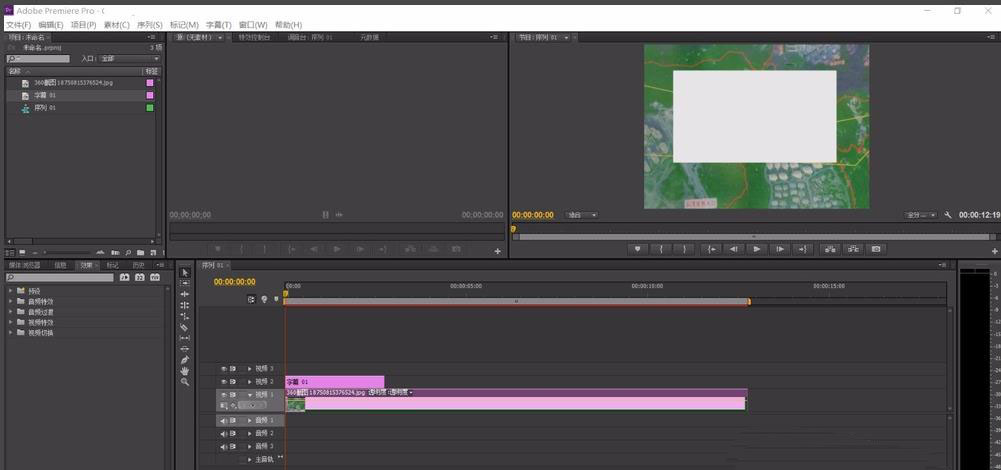Select the Hand tool

click(184, 370)
